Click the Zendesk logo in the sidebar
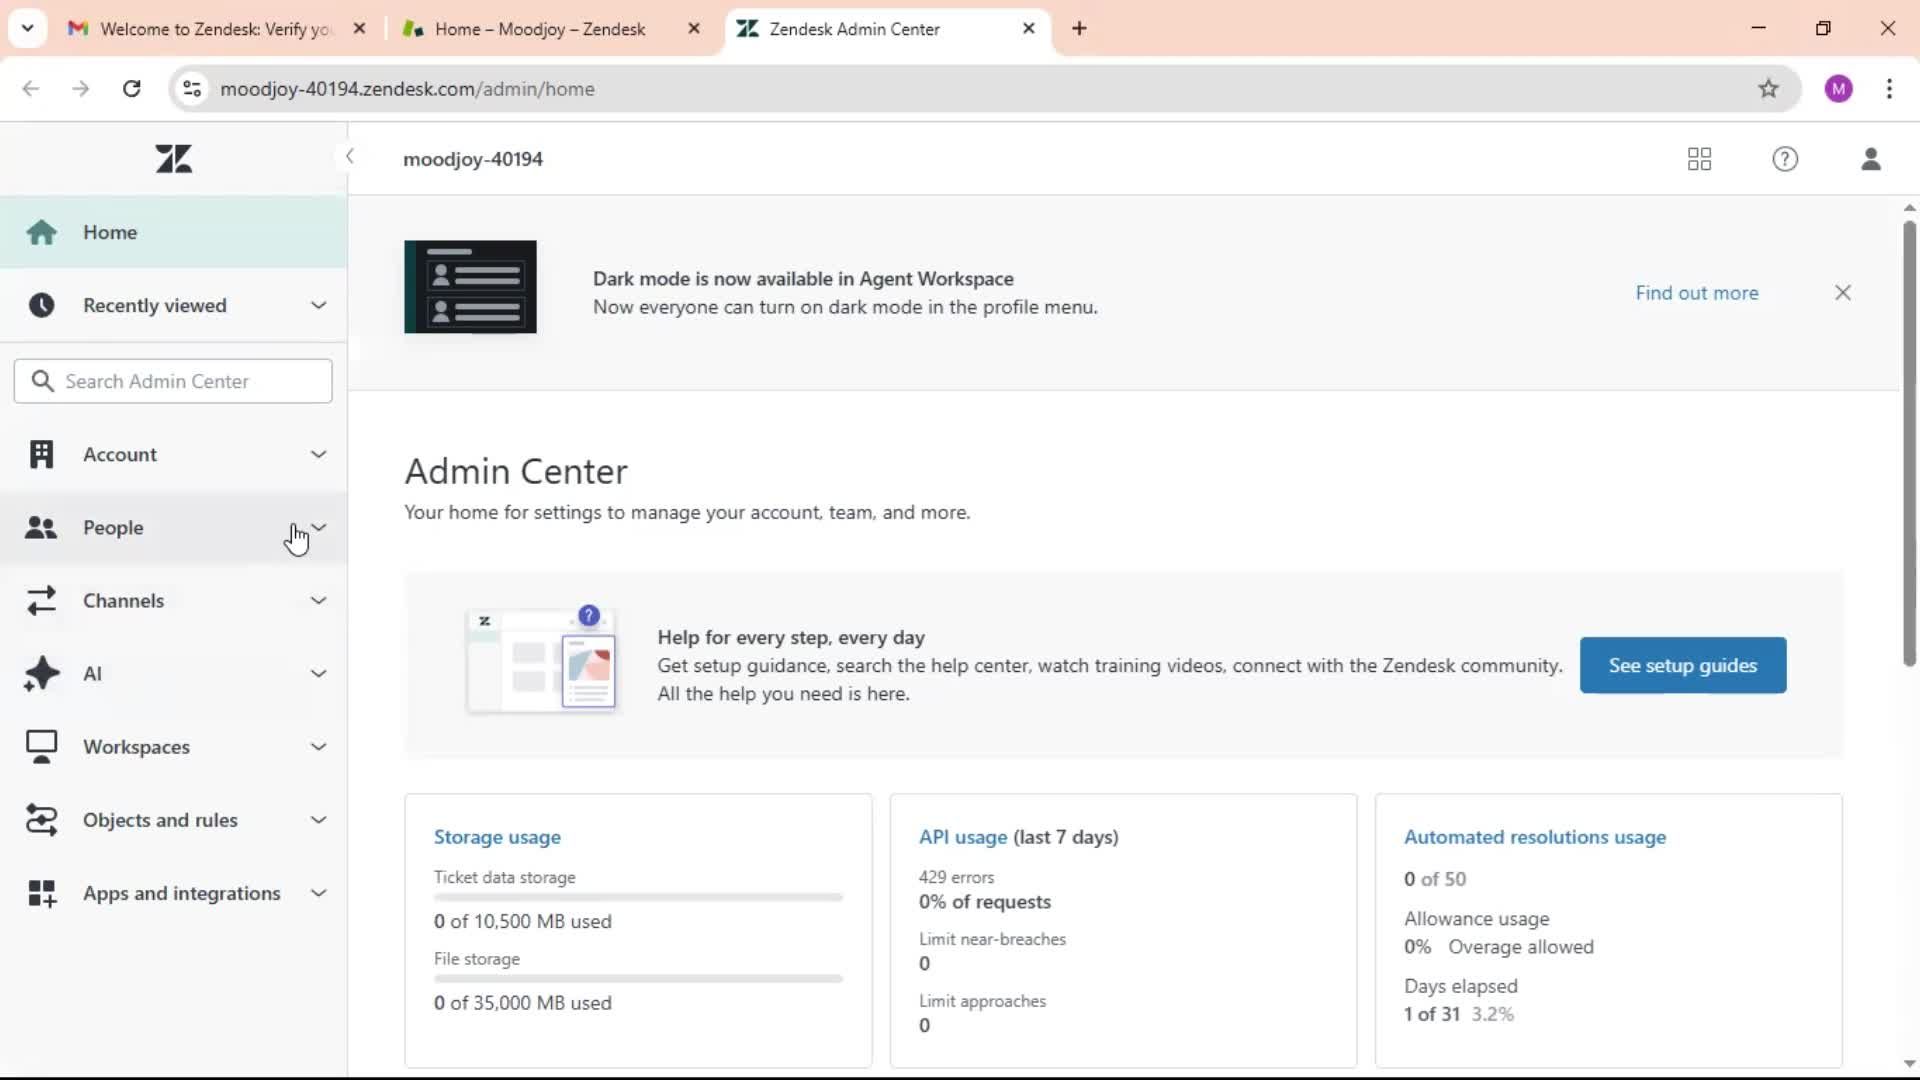Screen dimensions: 1920x1080 click(174, 159)
